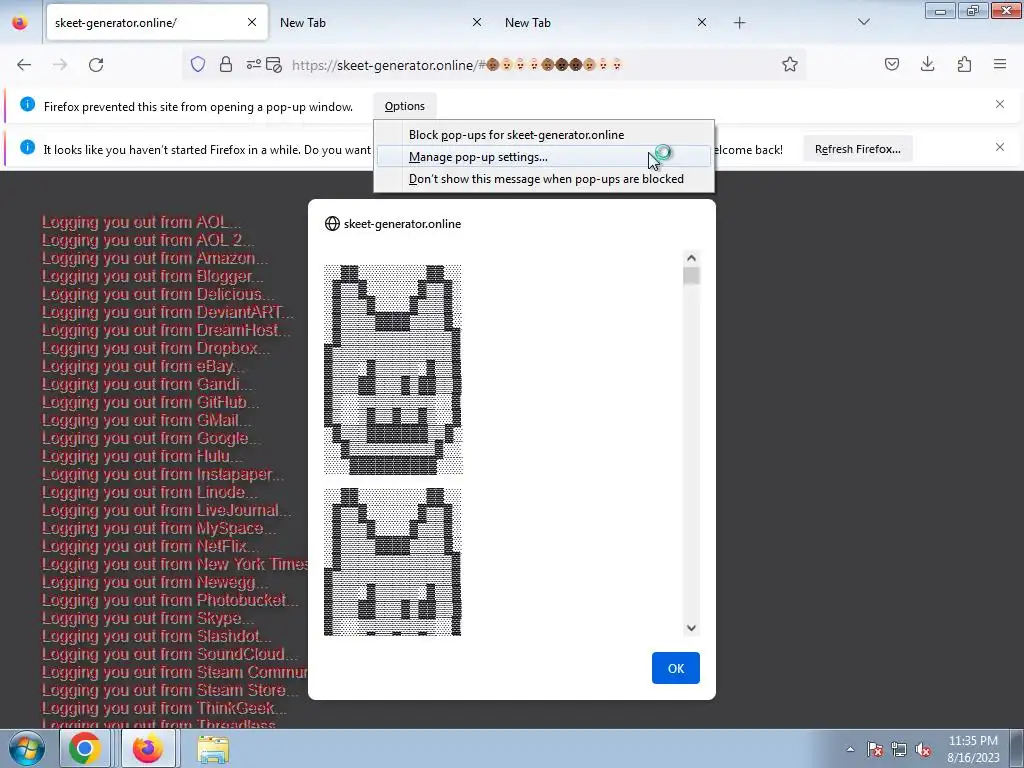Screen dimensions: 1024x768
Task: Click the muted volume tray icon
Action: pos(923,750)
